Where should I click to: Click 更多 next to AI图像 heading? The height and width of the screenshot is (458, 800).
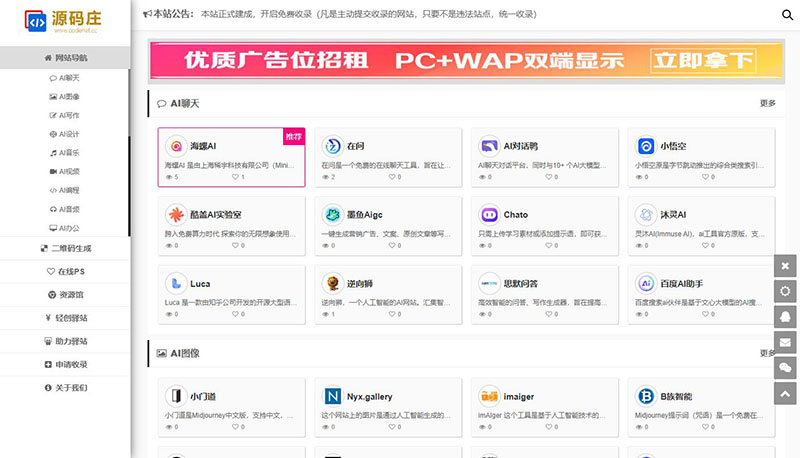(x=767, y=353)
